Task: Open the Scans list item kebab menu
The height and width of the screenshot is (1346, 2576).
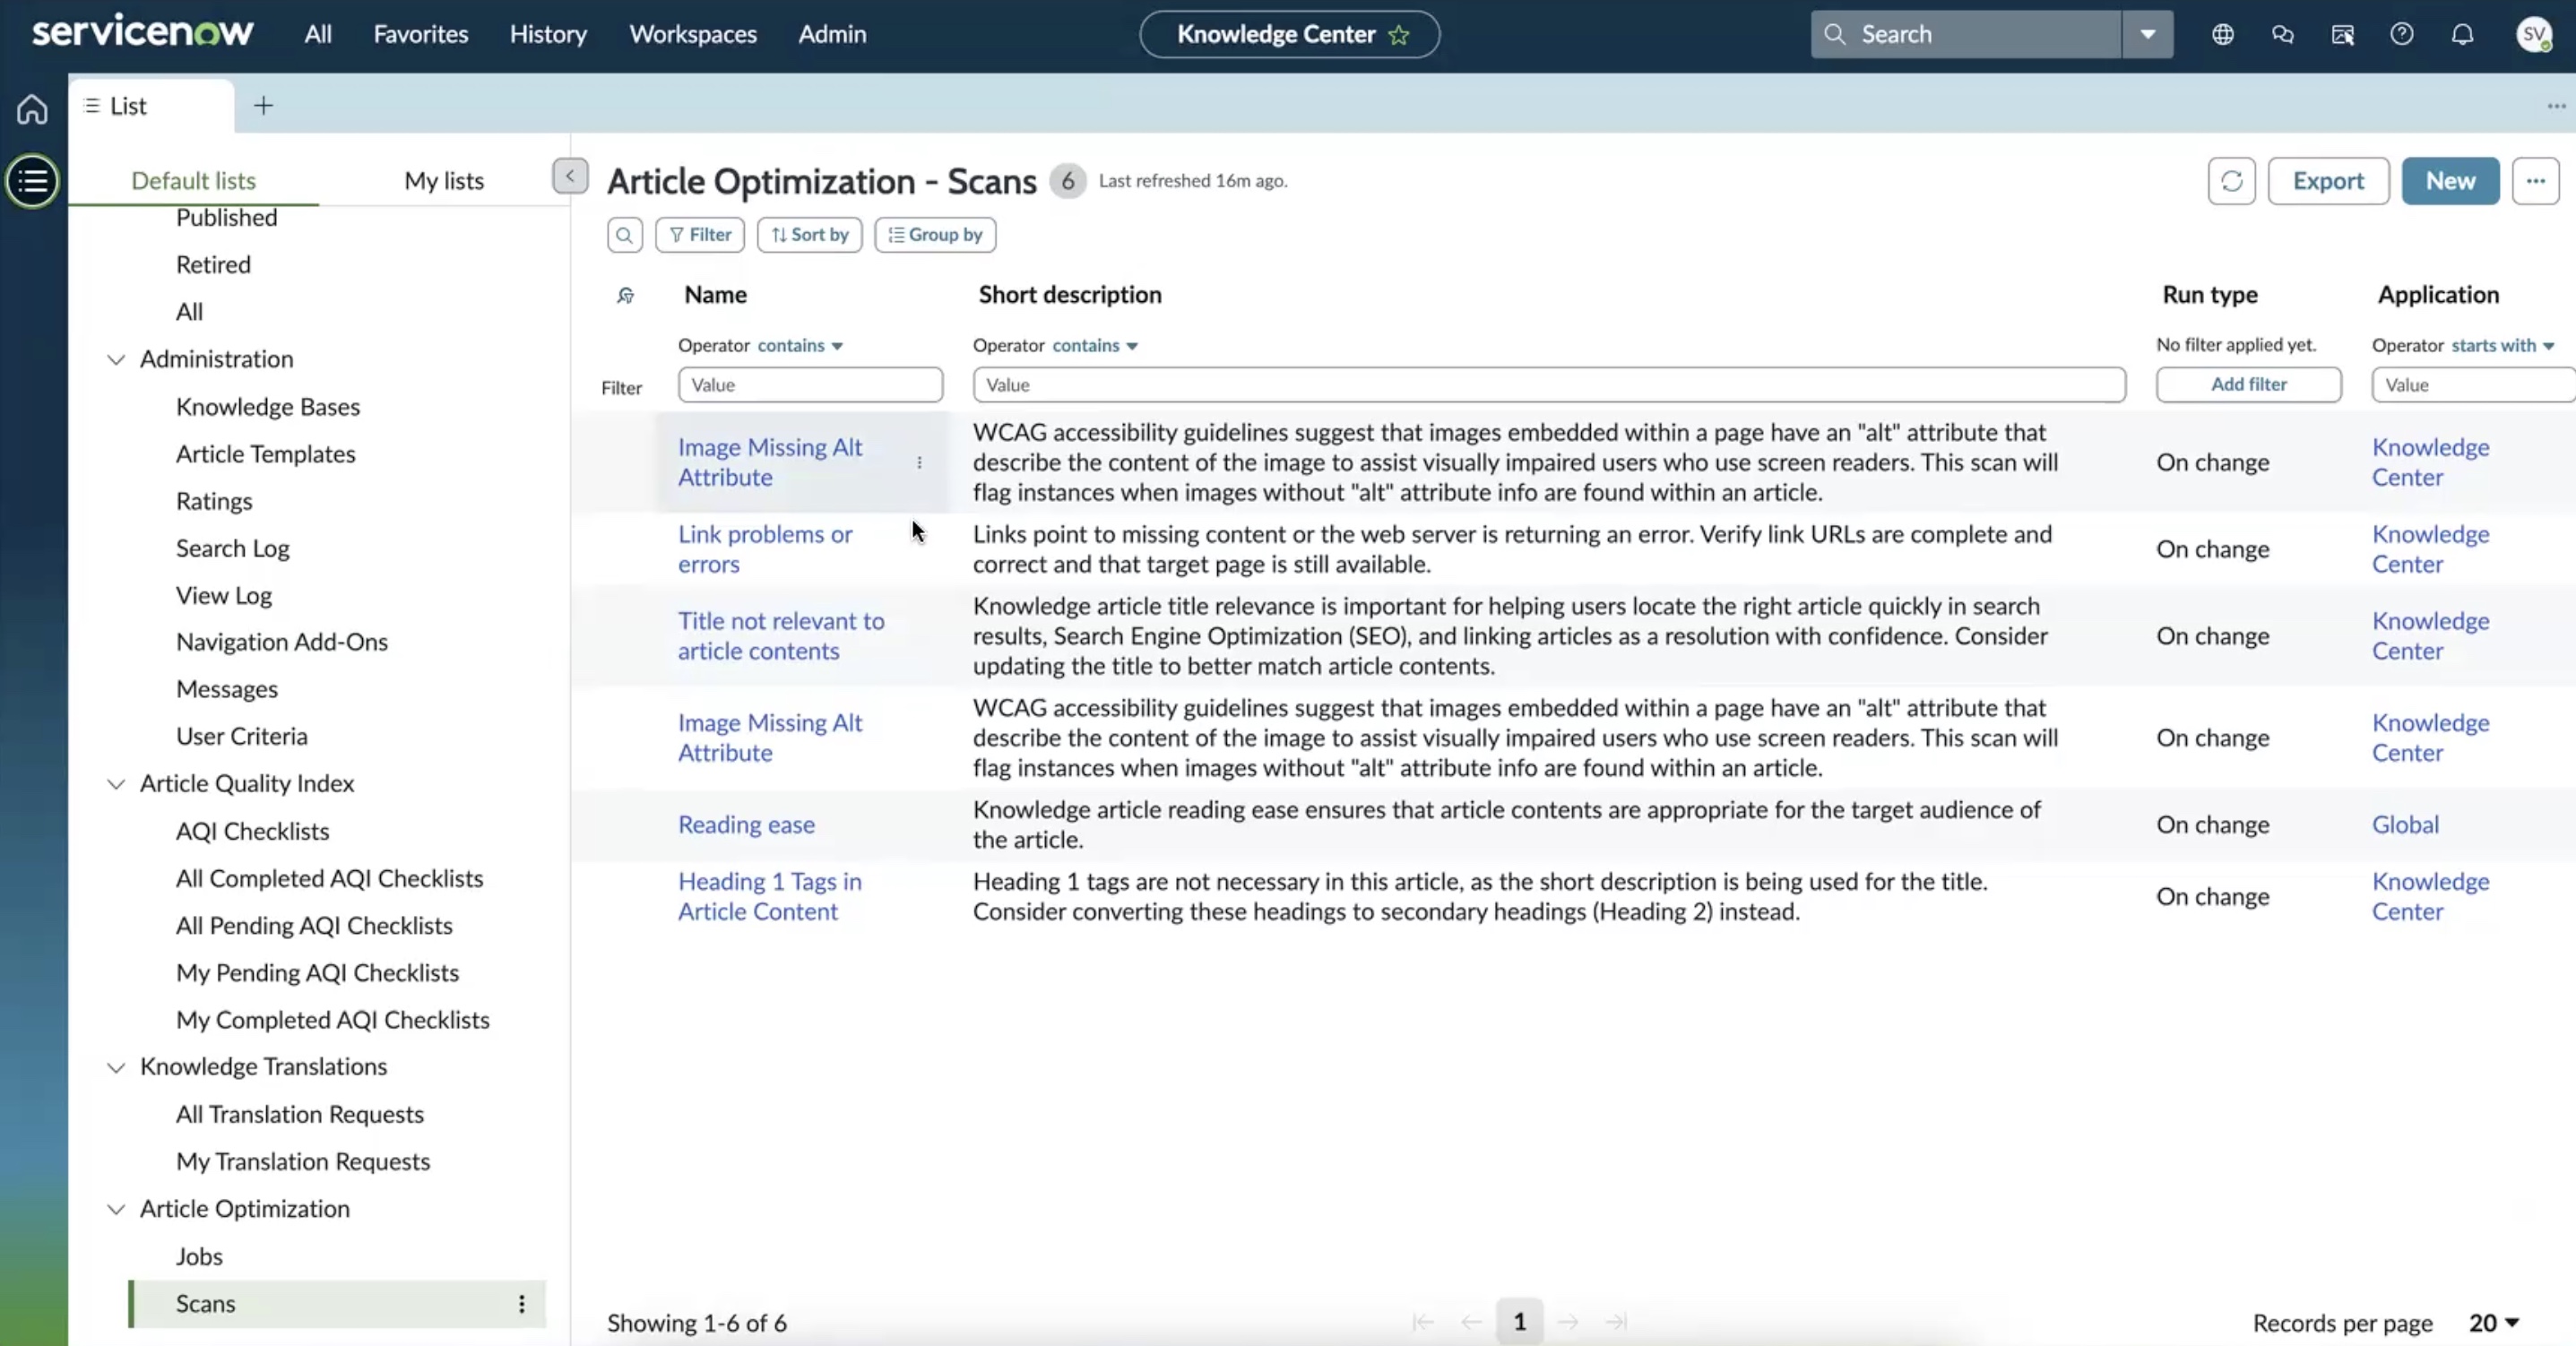Action: click(x=521, y=1303)
